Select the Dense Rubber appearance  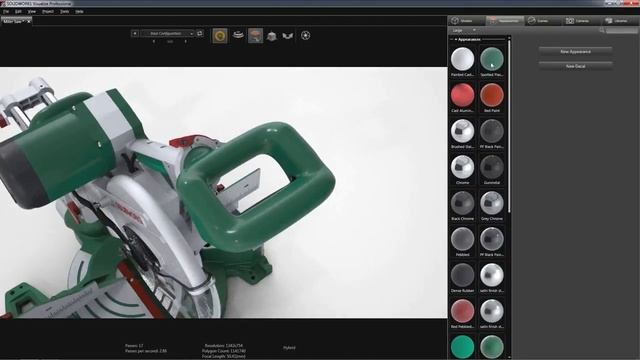click(462, 275)
